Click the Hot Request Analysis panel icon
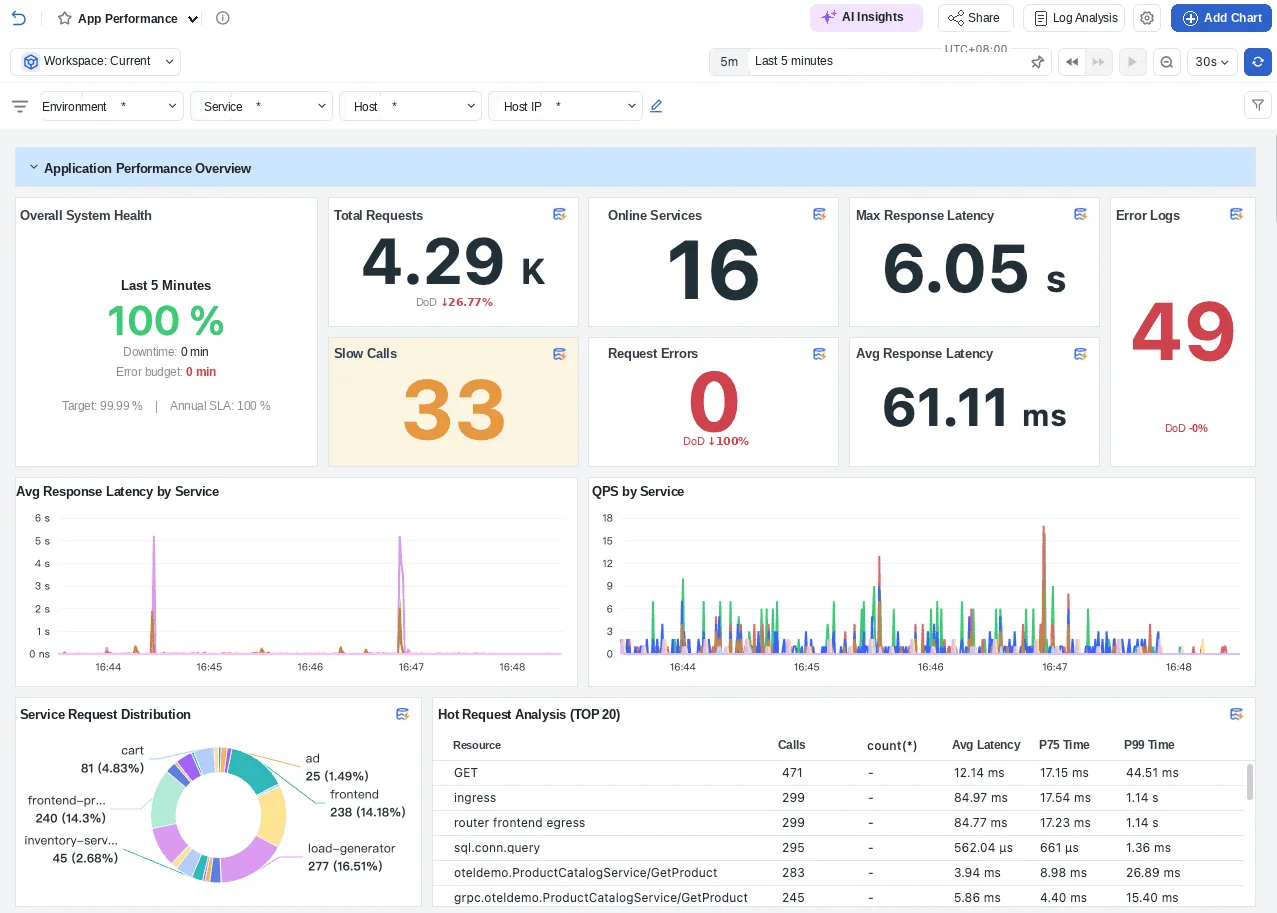Screen dimensions: 1277x913 click(1237, 714)
